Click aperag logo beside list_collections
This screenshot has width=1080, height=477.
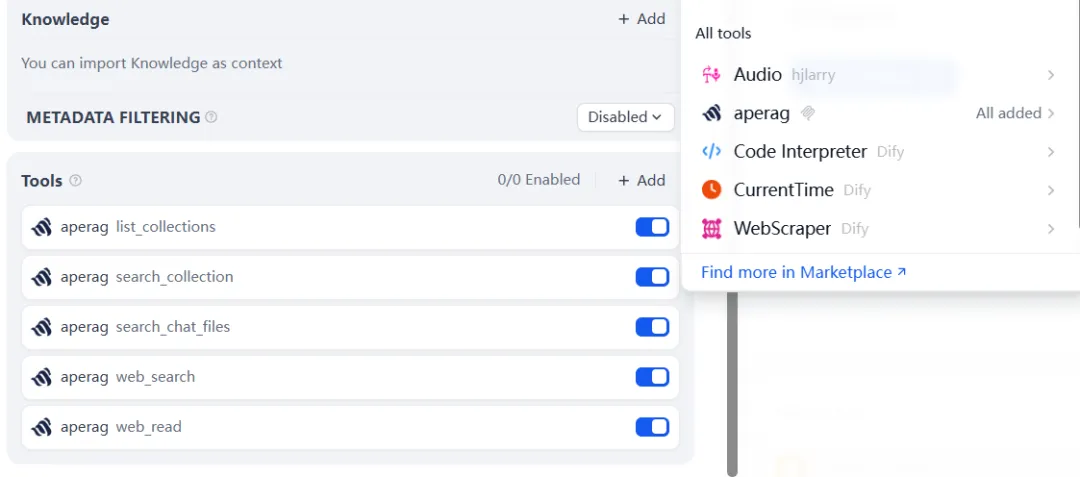(x=41, y=227)
